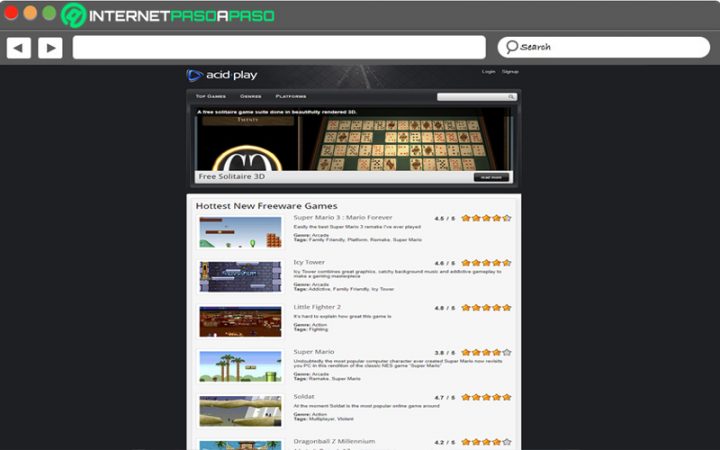Viewport: 720px width, 450px height.
Task: Click the read more button on banner
Action: [491, 177]
